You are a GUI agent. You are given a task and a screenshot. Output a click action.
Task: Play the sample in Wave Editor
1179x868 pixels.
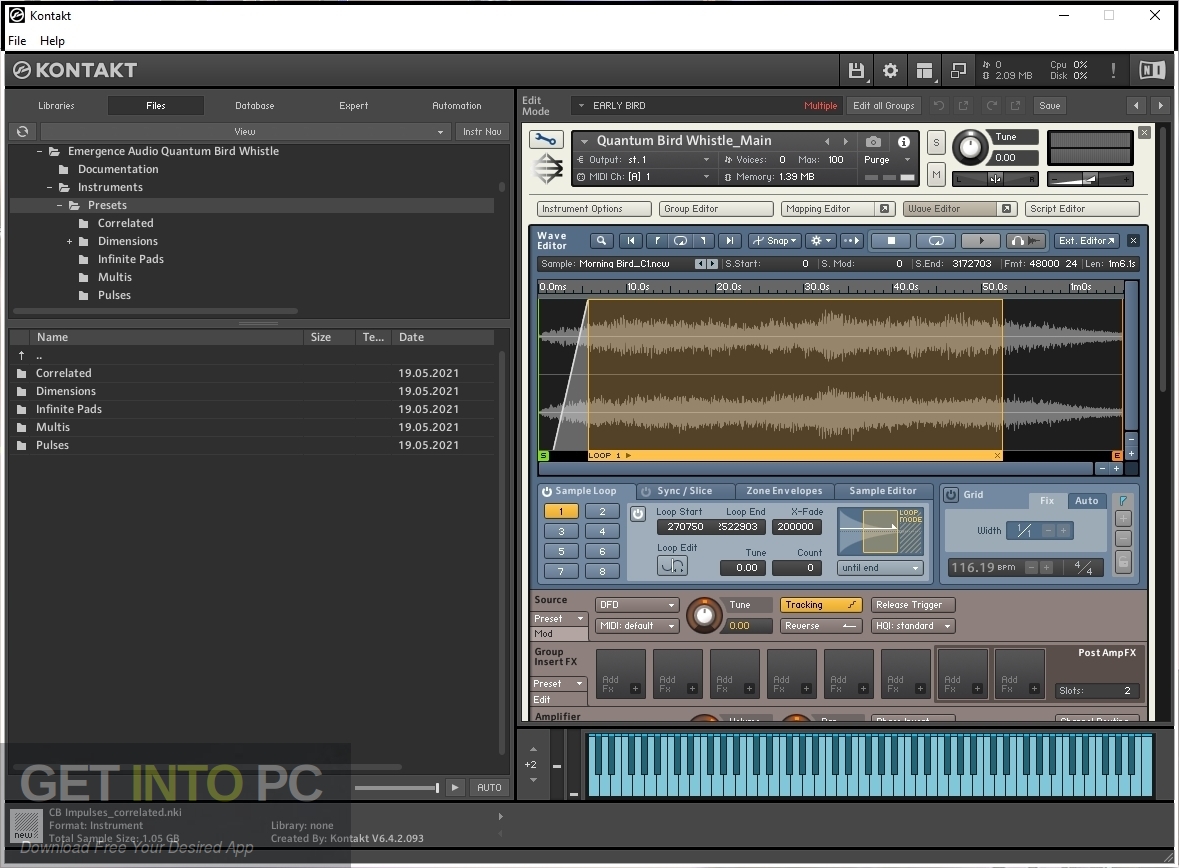981,241
